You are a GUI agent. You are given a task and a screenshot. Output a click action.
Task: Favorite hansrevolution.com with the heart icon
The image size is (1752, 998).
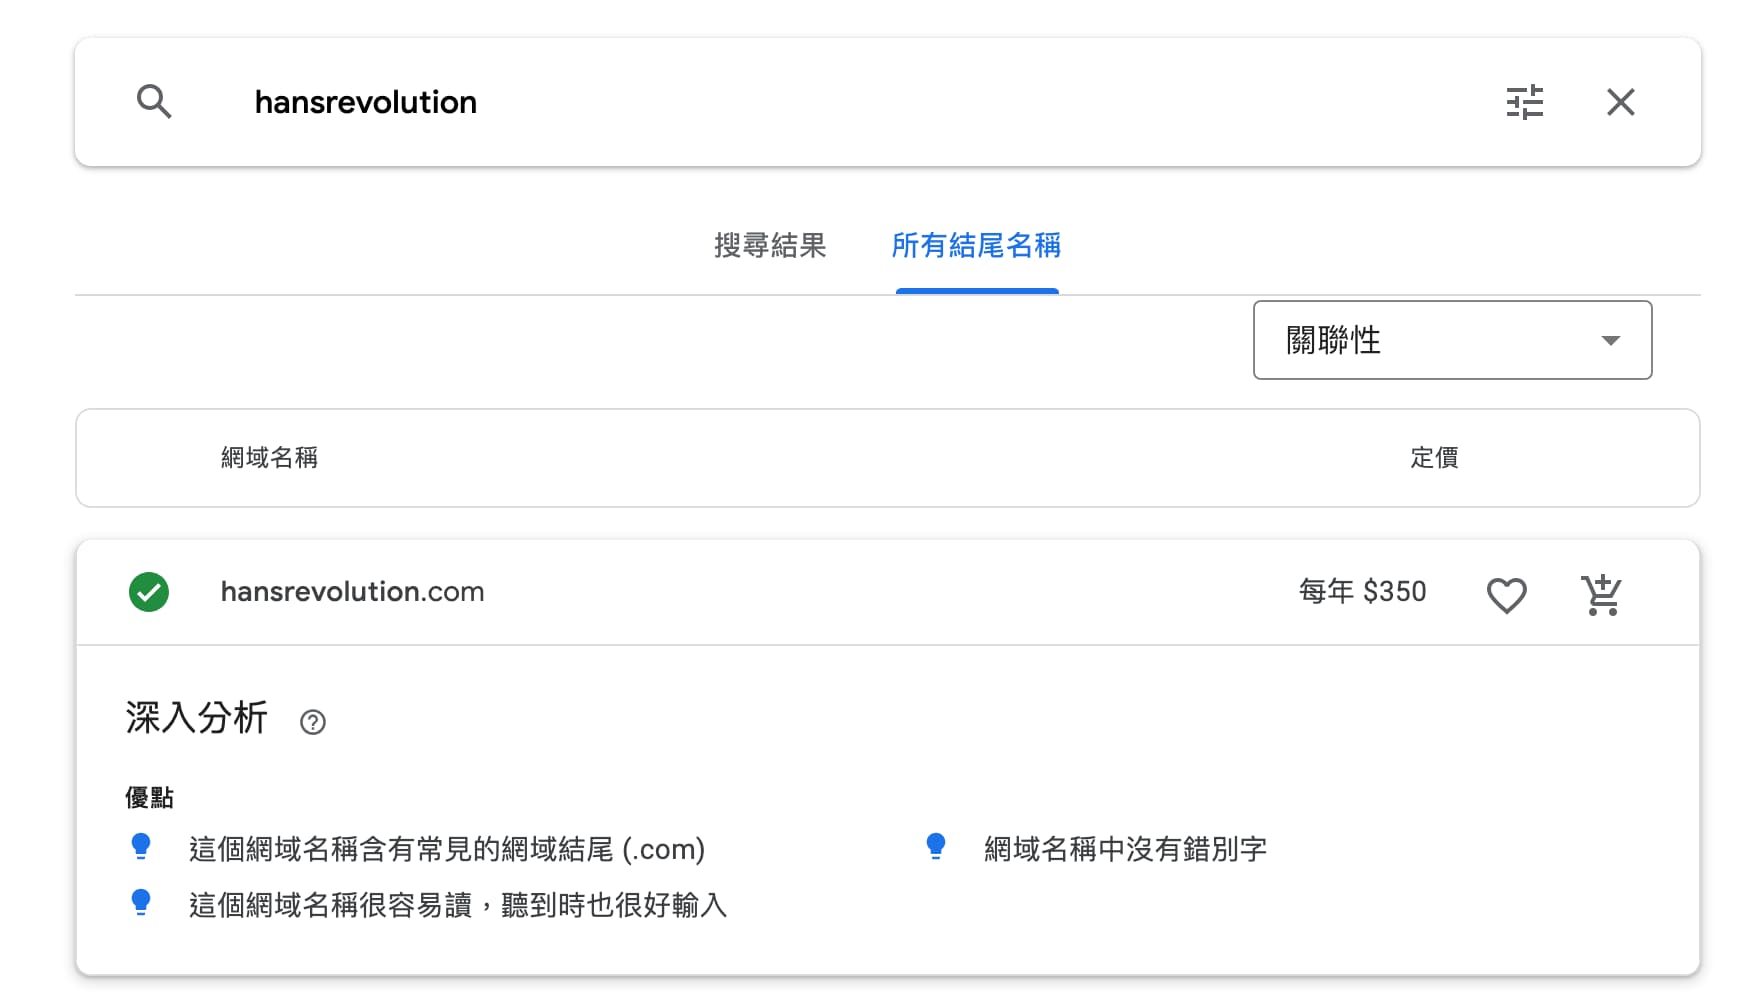1506,596
